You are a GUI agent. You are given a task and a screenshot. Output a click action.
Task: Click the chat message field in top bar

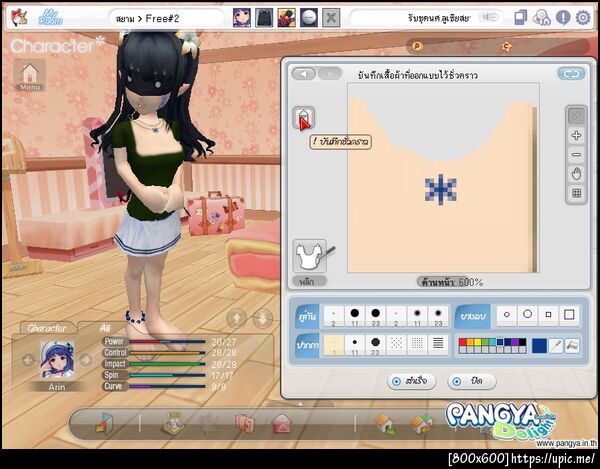click(x=427, y=18)
